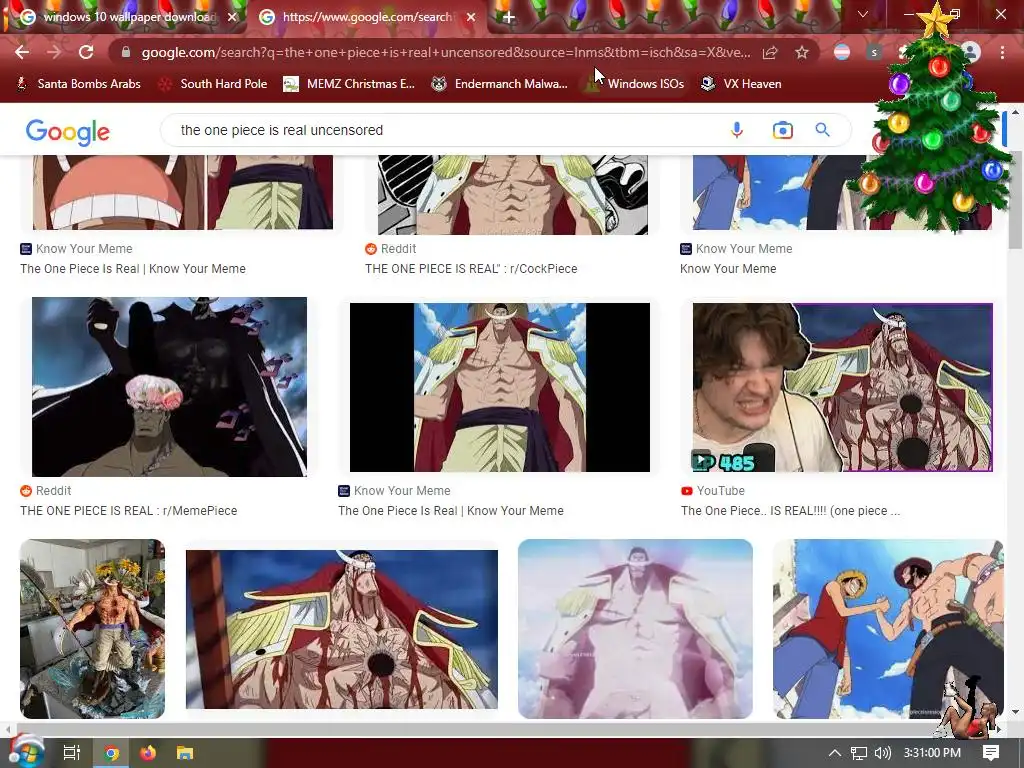Bookmark this page with the star icon
1024x768 pixels.
click(802, 52)
